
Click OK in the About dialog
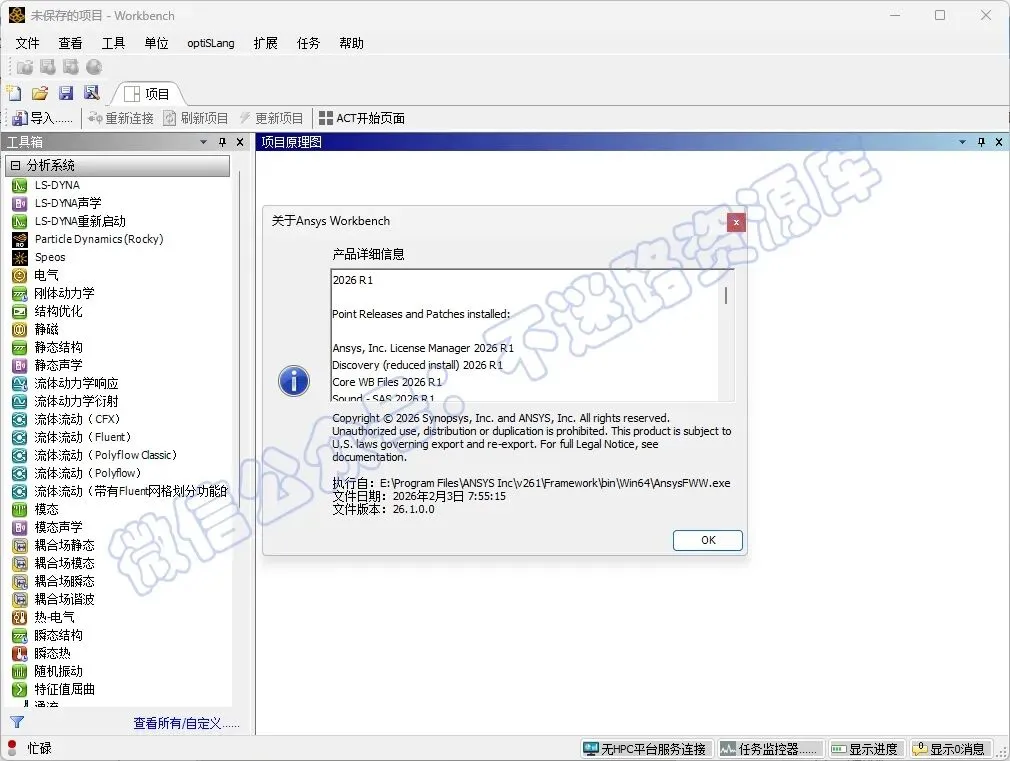coord(708,540)
